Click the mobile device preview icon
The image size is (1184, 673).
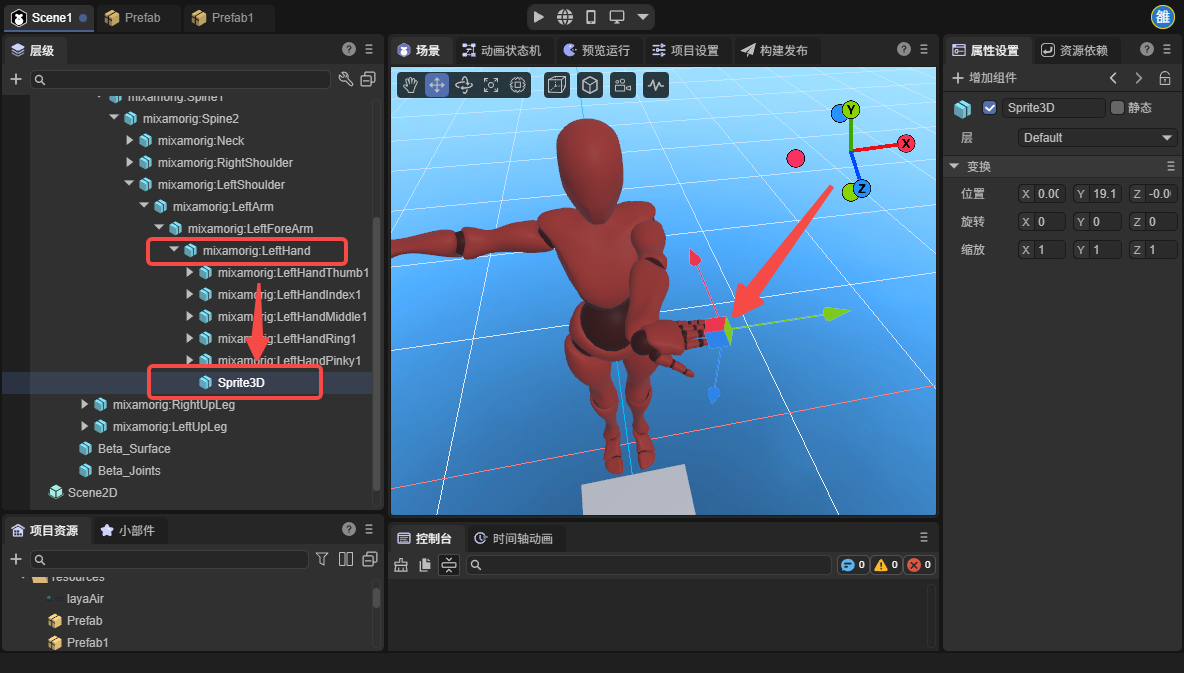point(591,17)
